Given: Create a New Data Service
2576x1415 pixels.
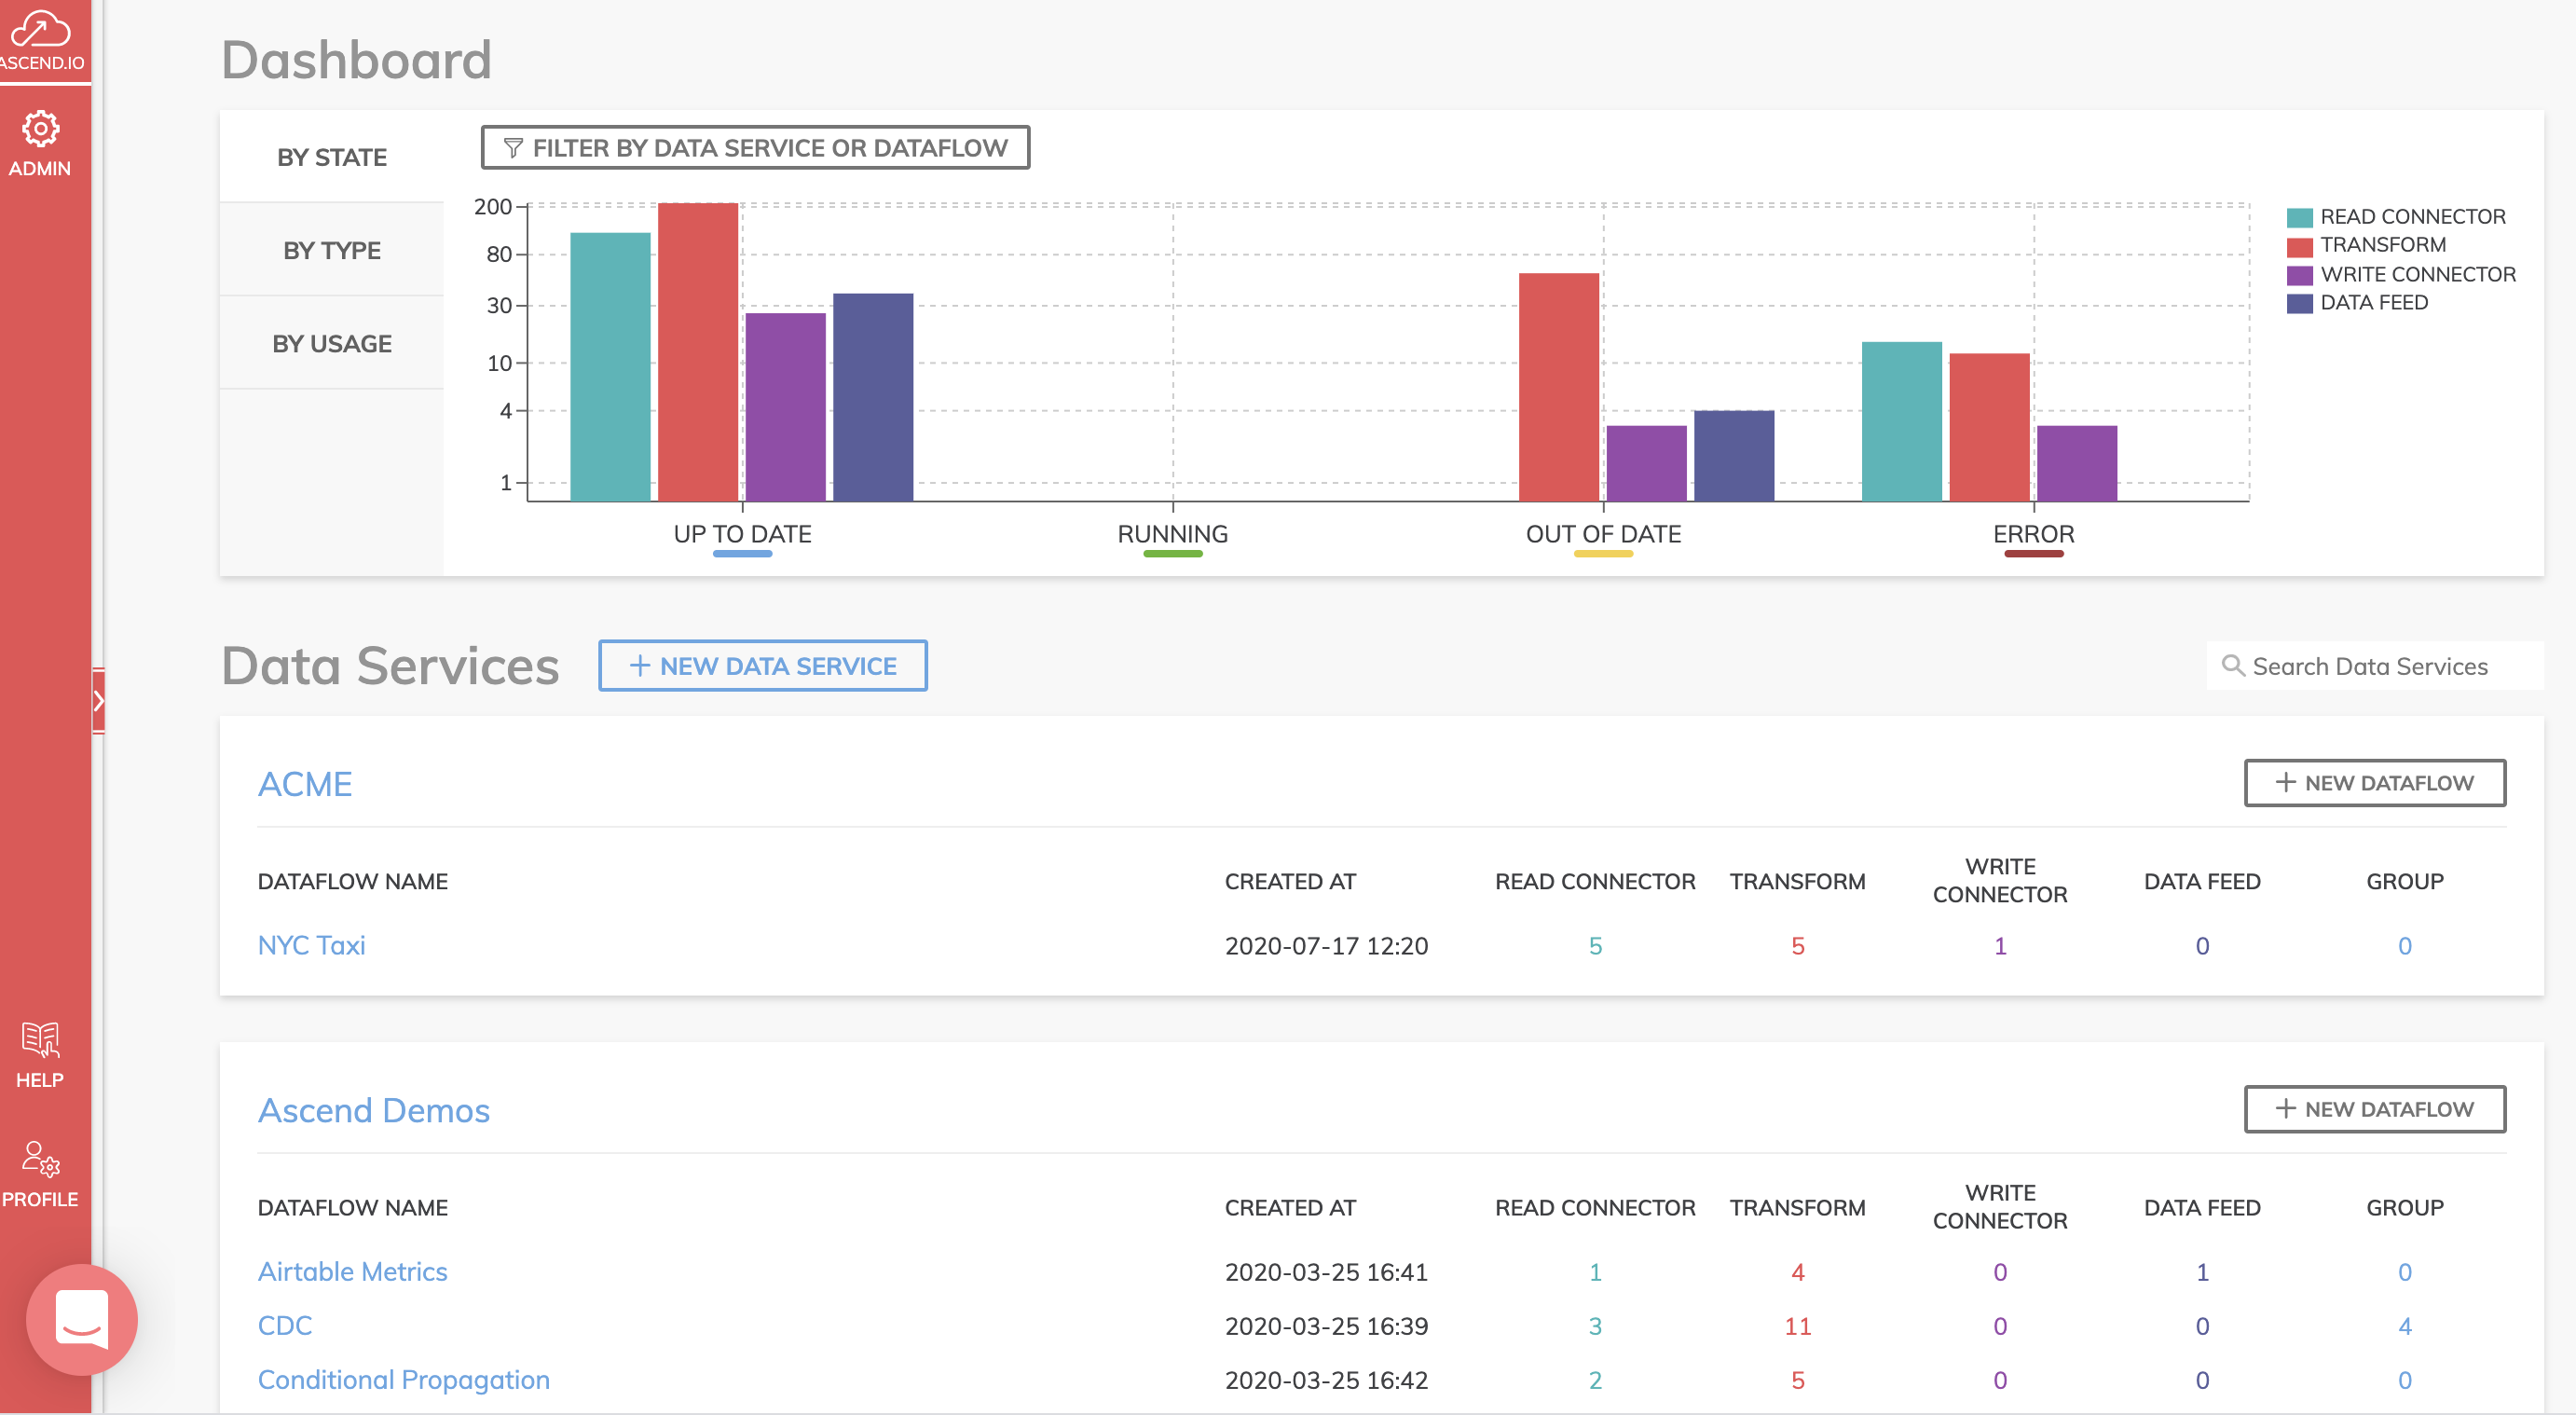Looking at the screenshot, I should 763,666.
